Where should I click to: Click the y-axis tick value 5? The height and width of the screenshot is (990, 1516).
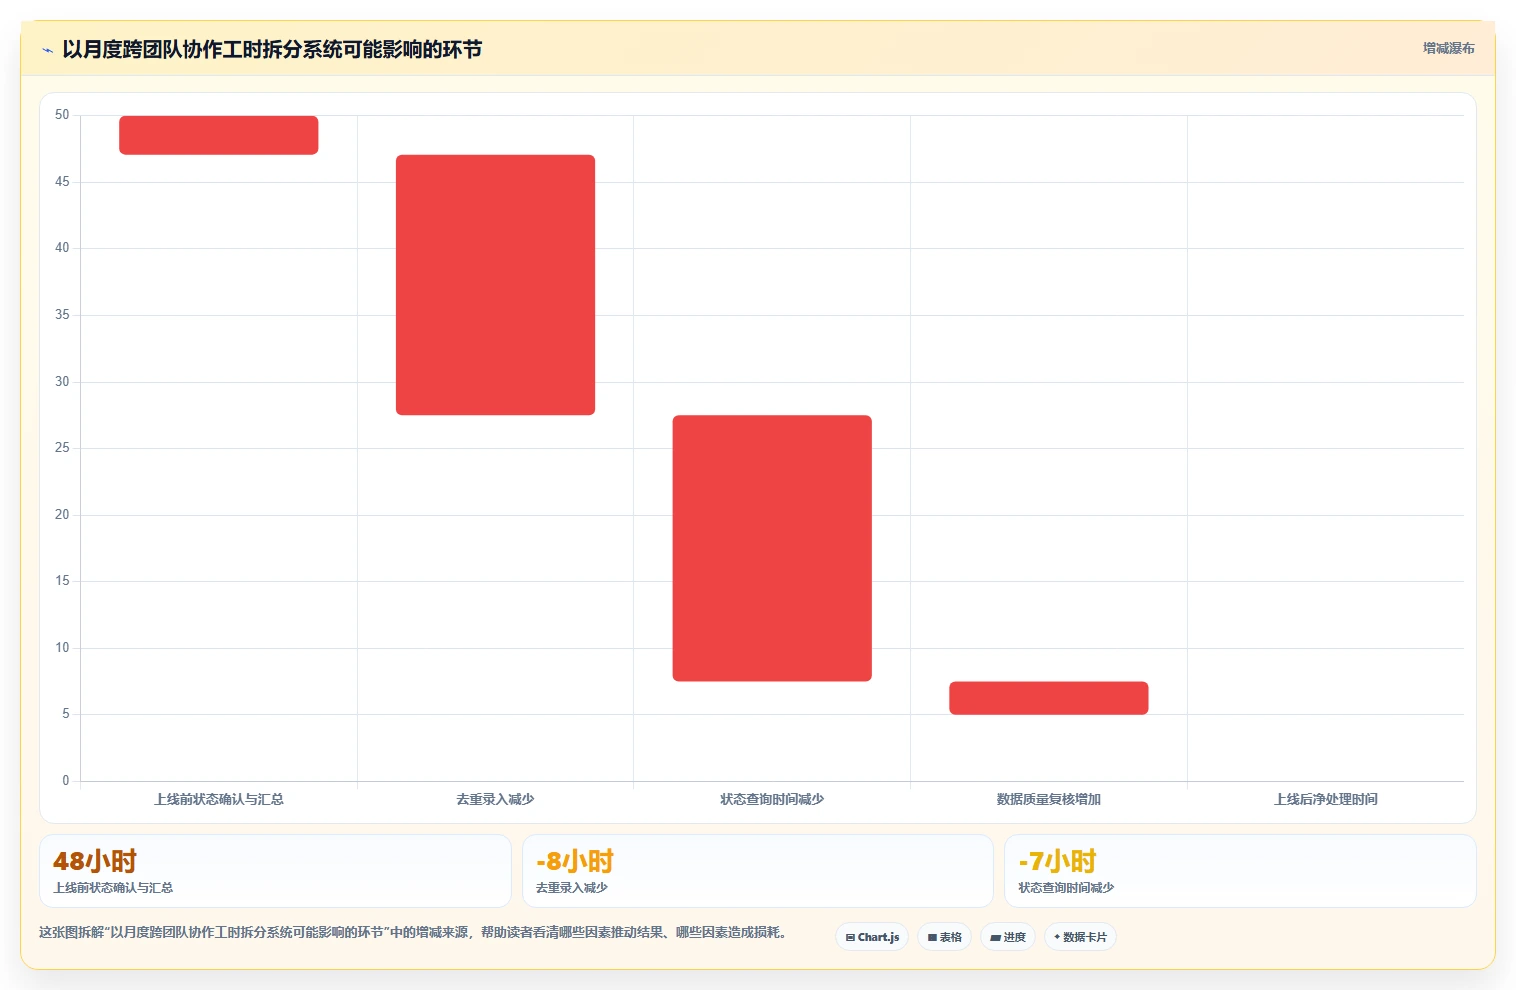click(x=66, y=714)
